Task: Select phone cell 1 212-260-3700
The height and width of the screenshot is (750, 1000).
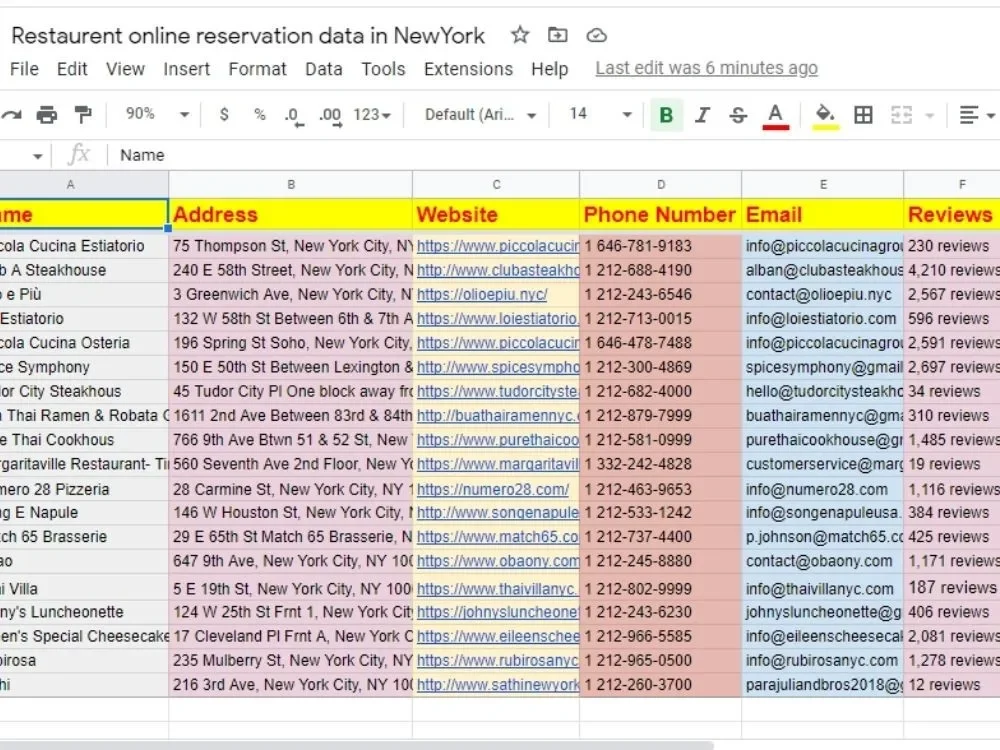Action: tap(661, 685)
